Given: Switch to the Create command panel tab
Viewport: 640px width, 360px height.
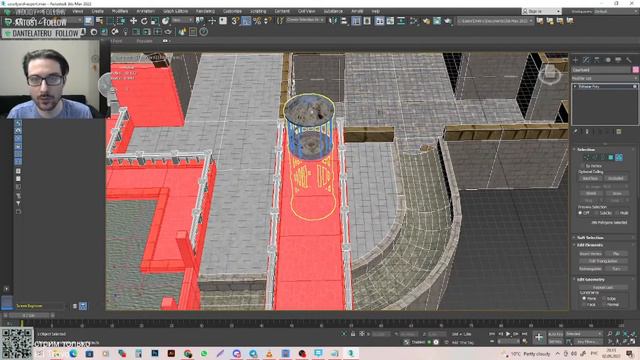Looking at the screenshot, I should click(x=576, y=60).
